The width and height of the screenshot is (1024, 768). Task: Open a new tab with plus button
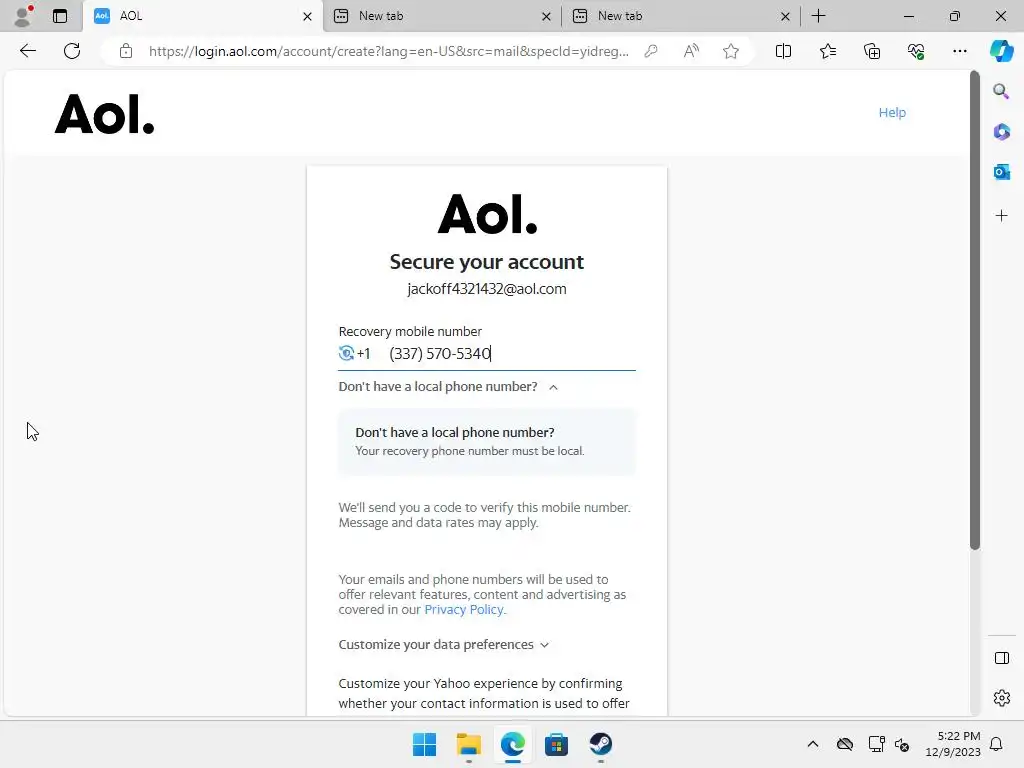[x=818, y=16]
